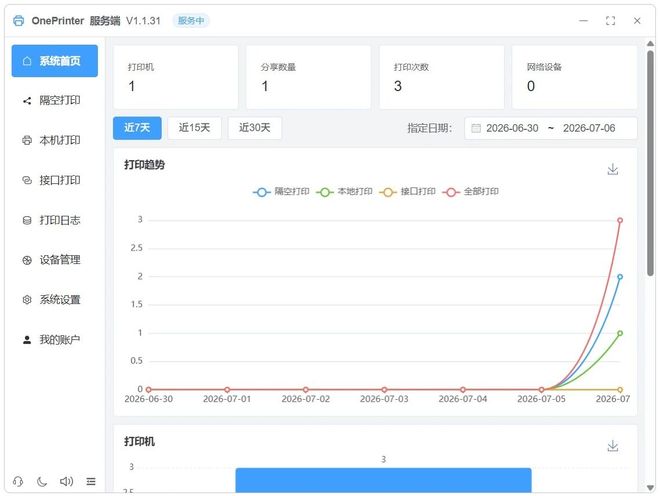Click the 网络设备 count card

pyautogui.click(x=575, y=77)
